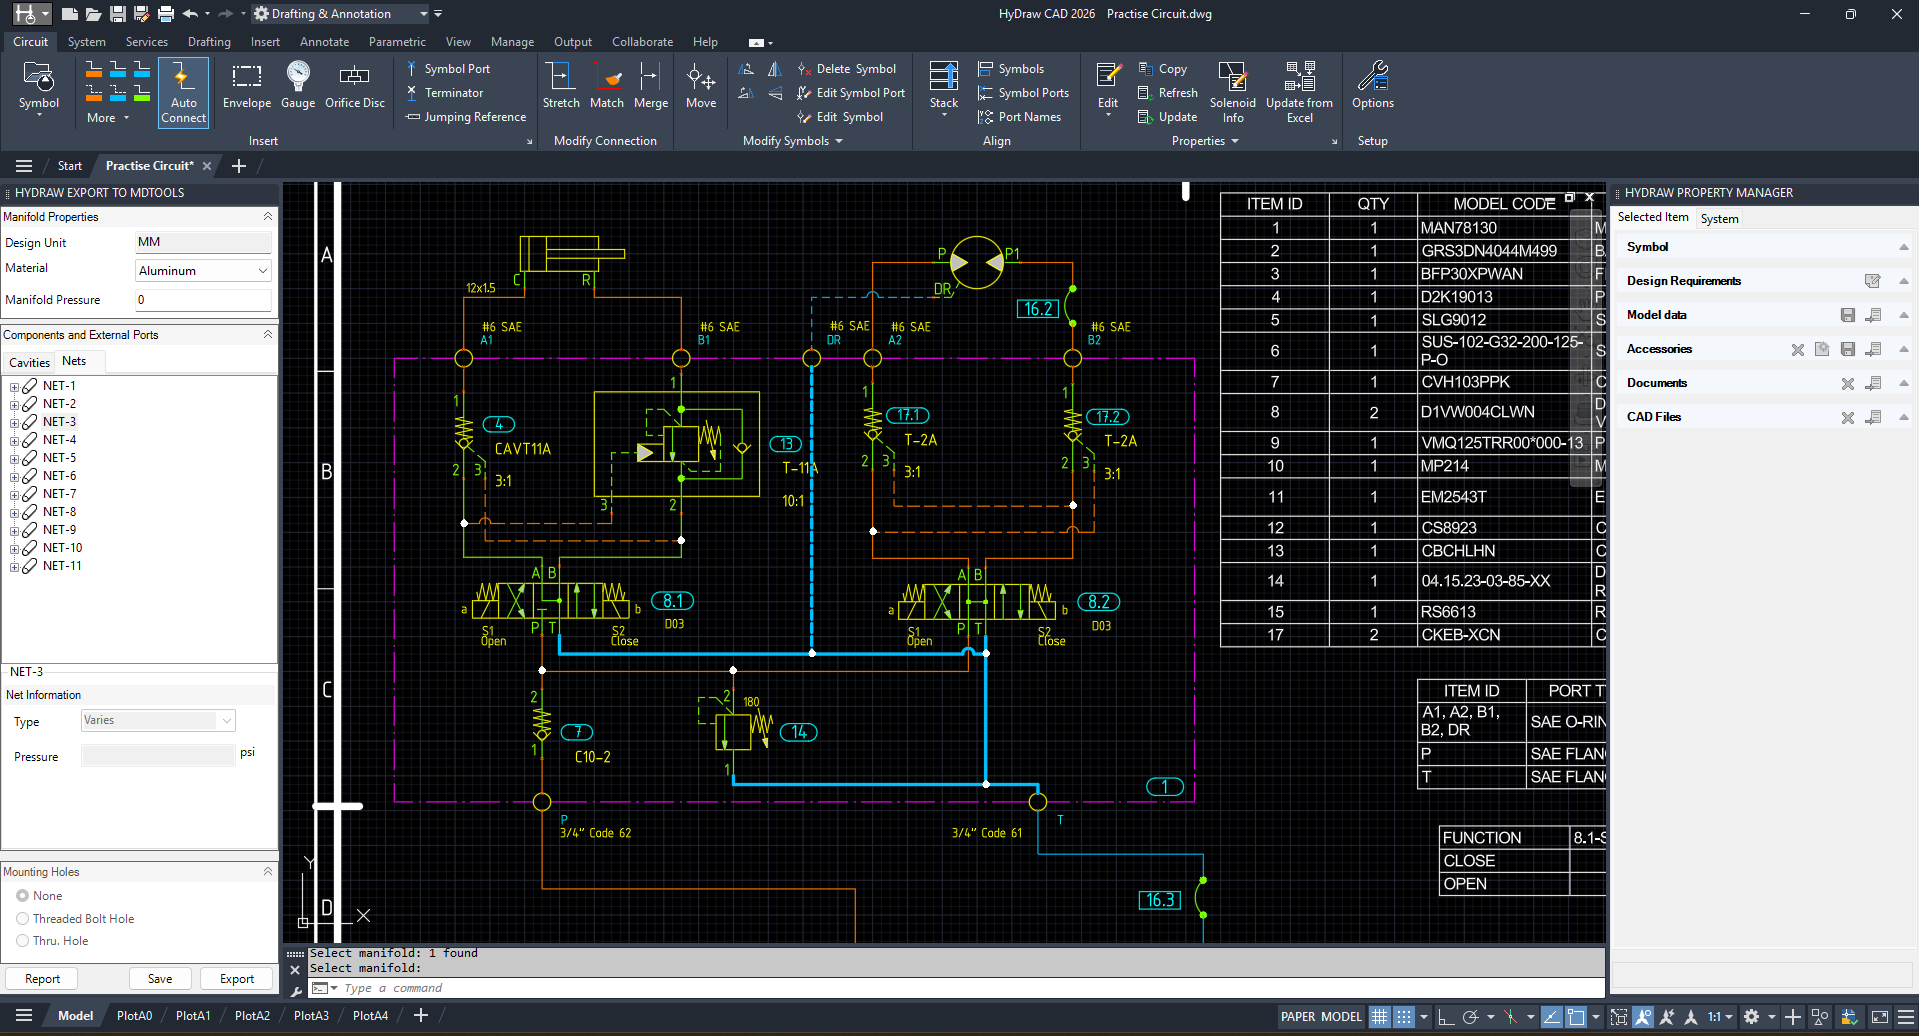Expand the CAD Files section
The image size is (1919, 1036).
pos(1904,417)
